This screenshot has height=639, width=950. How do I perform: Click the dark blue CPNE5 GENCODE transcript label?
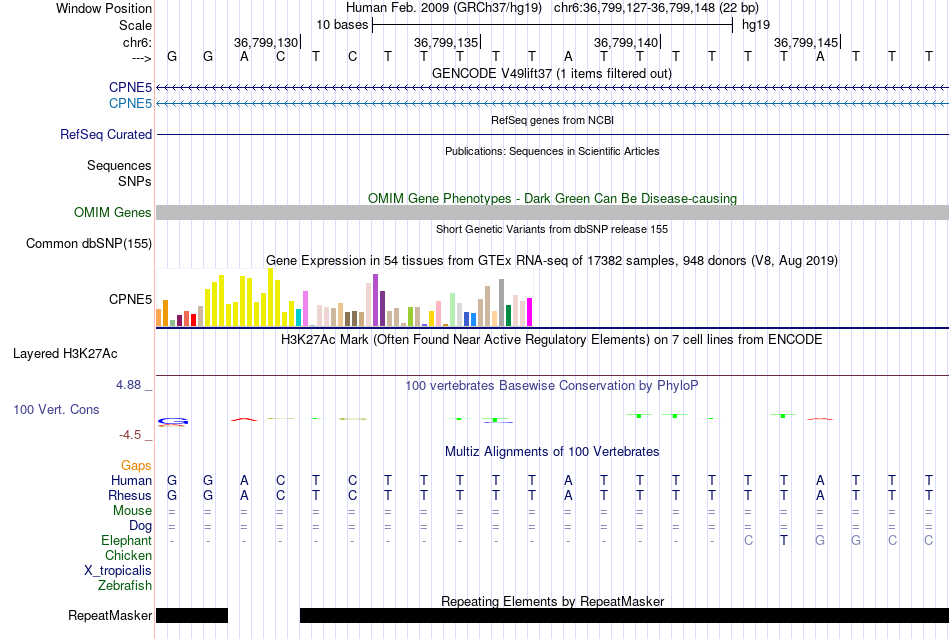pyautogui.click(x=130, y=88)
